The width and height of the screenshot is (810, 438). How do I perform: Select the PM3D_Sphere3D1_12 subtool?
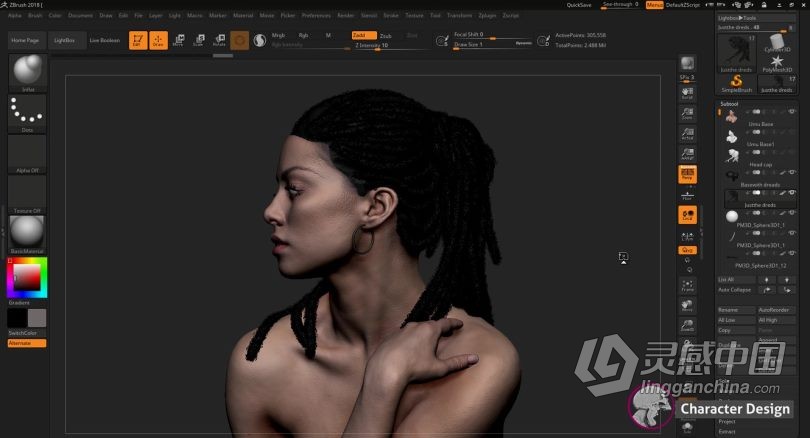click(758, 259)
